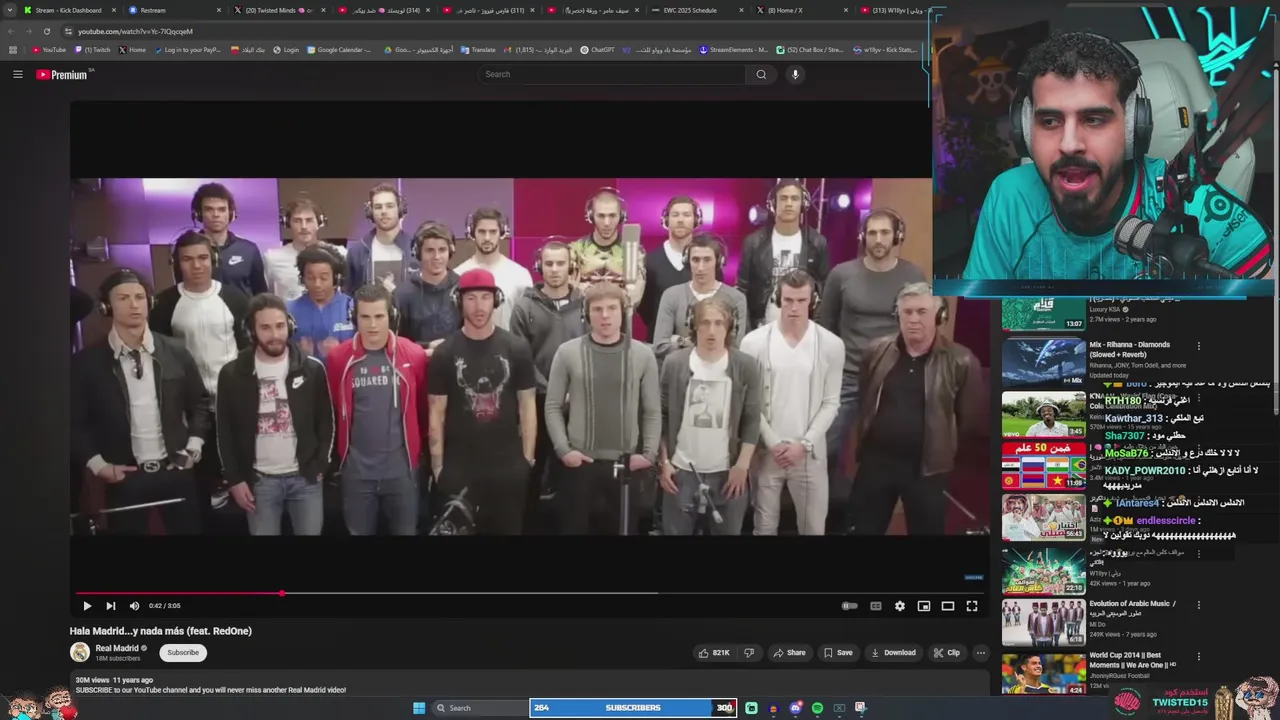
Task: Open the Windows Start menu
Action: [x=419, y=708]
